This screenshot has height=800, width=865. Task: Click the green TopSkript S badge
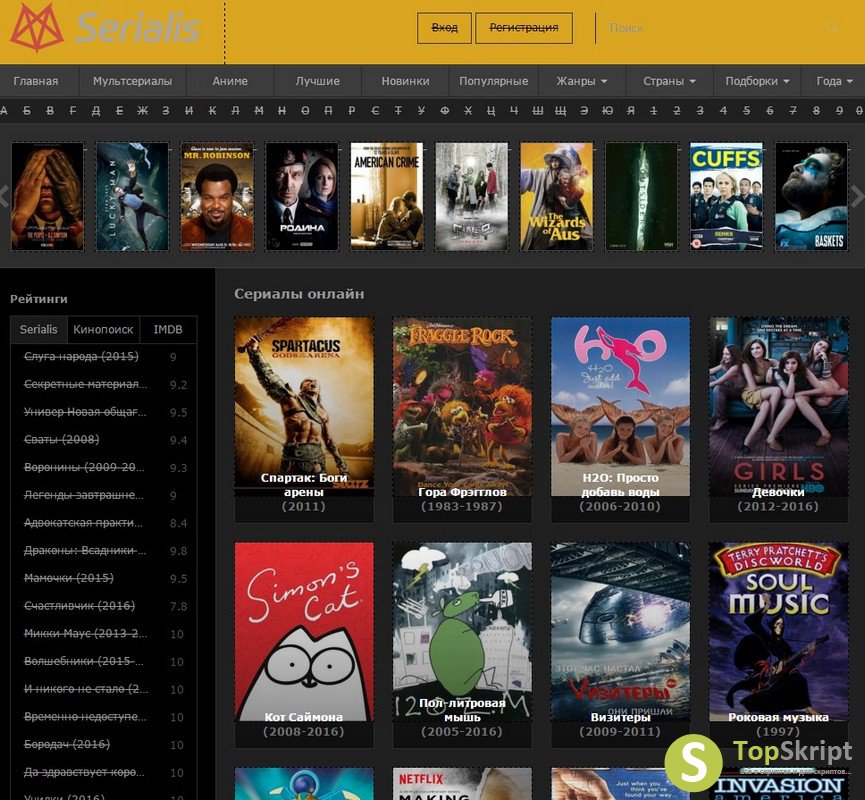click(693, 763)
